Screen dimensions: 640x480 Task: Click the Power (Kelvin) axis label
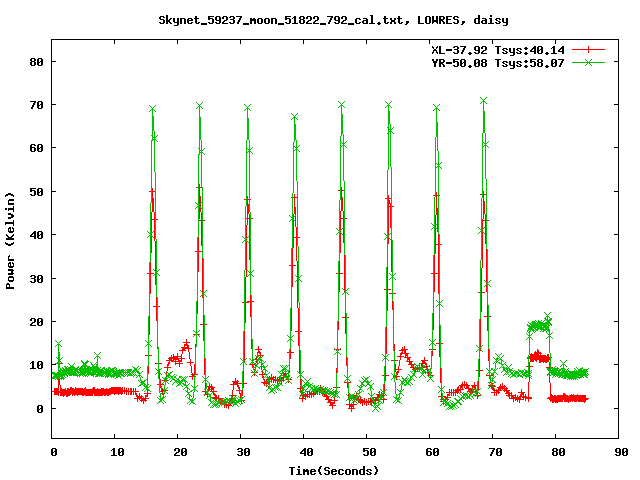pos(10,241)
